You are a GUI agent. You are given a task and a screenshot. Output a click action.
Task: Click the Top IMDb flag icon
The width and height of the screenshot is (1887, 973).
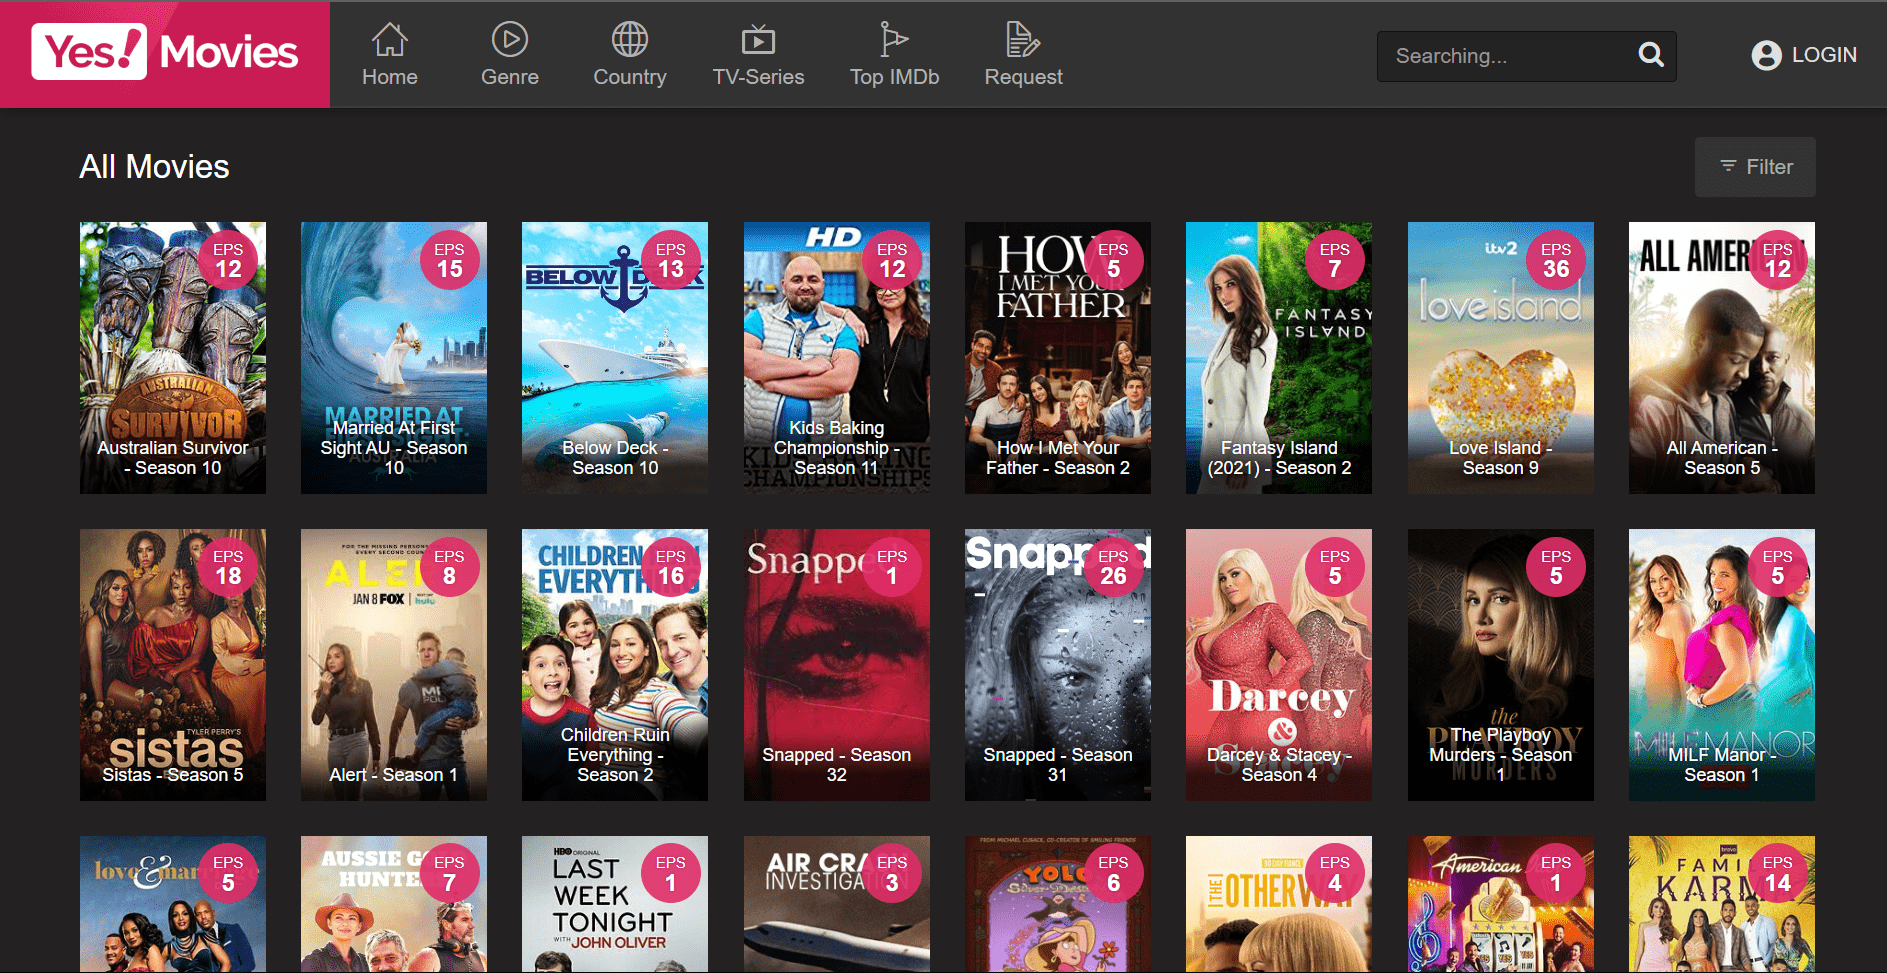(894, 40)
